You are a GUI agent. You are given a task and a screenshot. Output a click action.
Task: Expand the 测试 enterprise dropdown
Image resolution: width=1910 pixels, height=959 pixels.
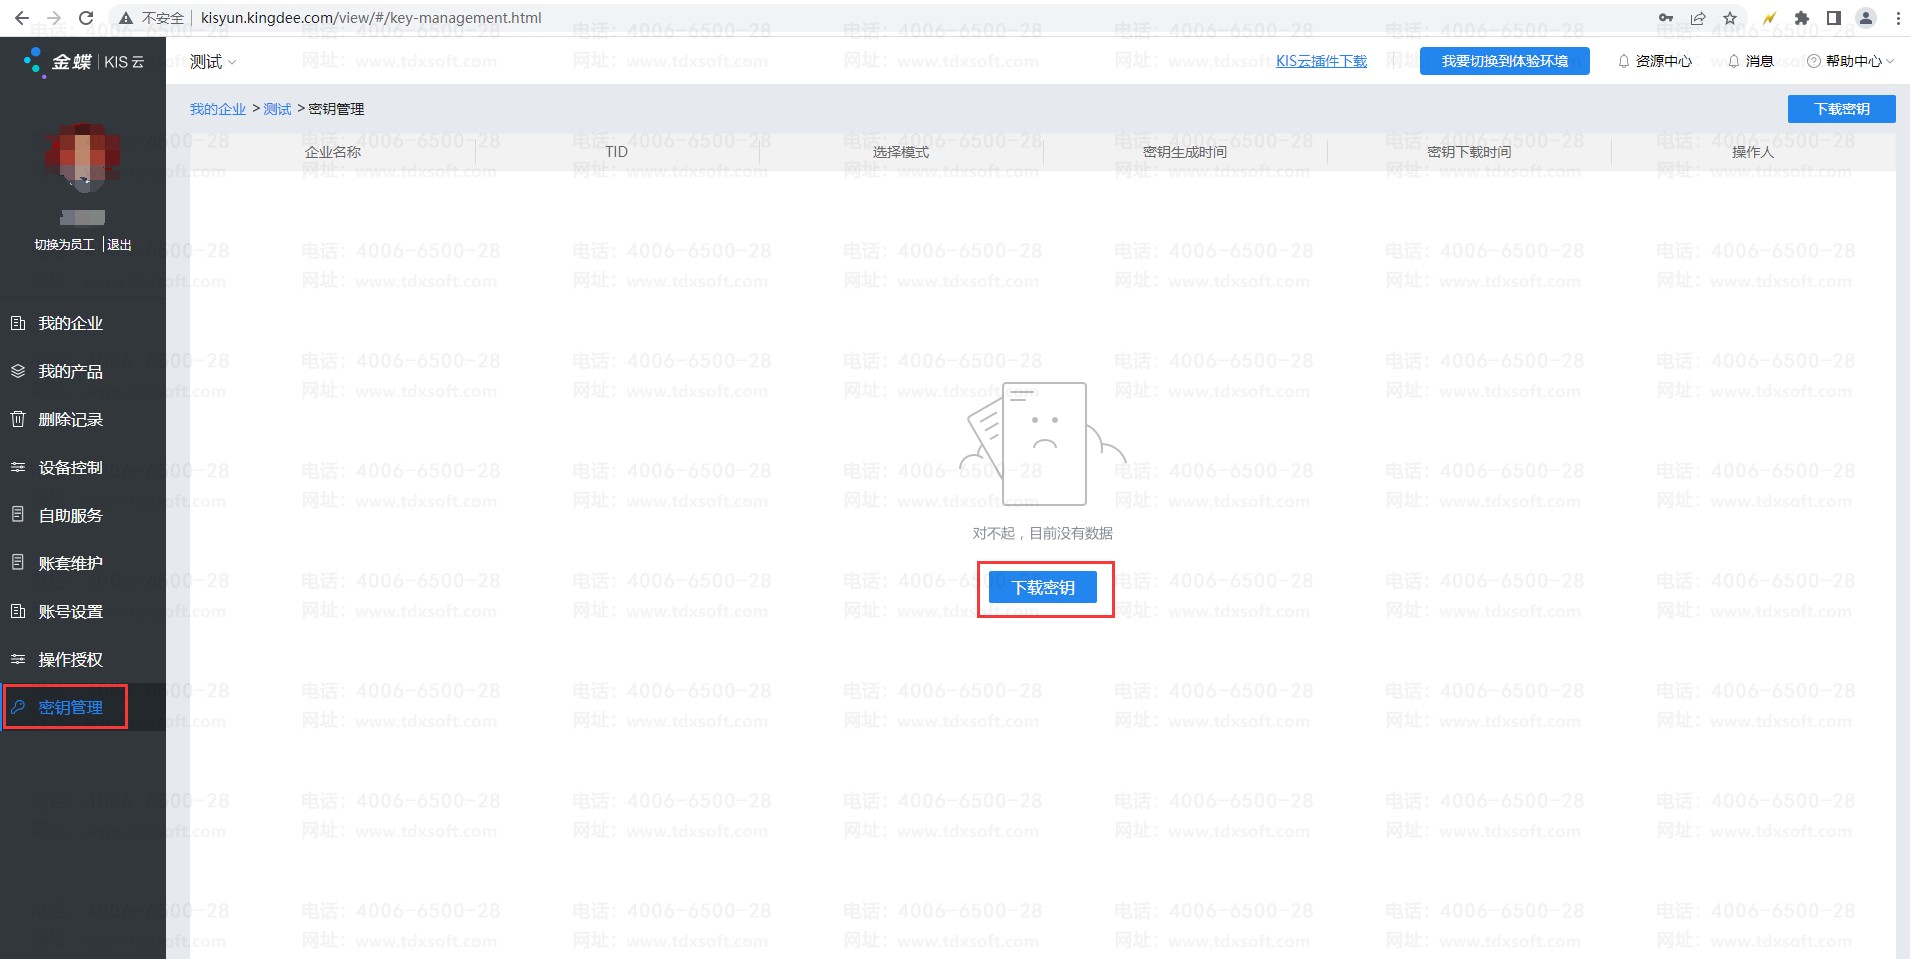[213, 62]
